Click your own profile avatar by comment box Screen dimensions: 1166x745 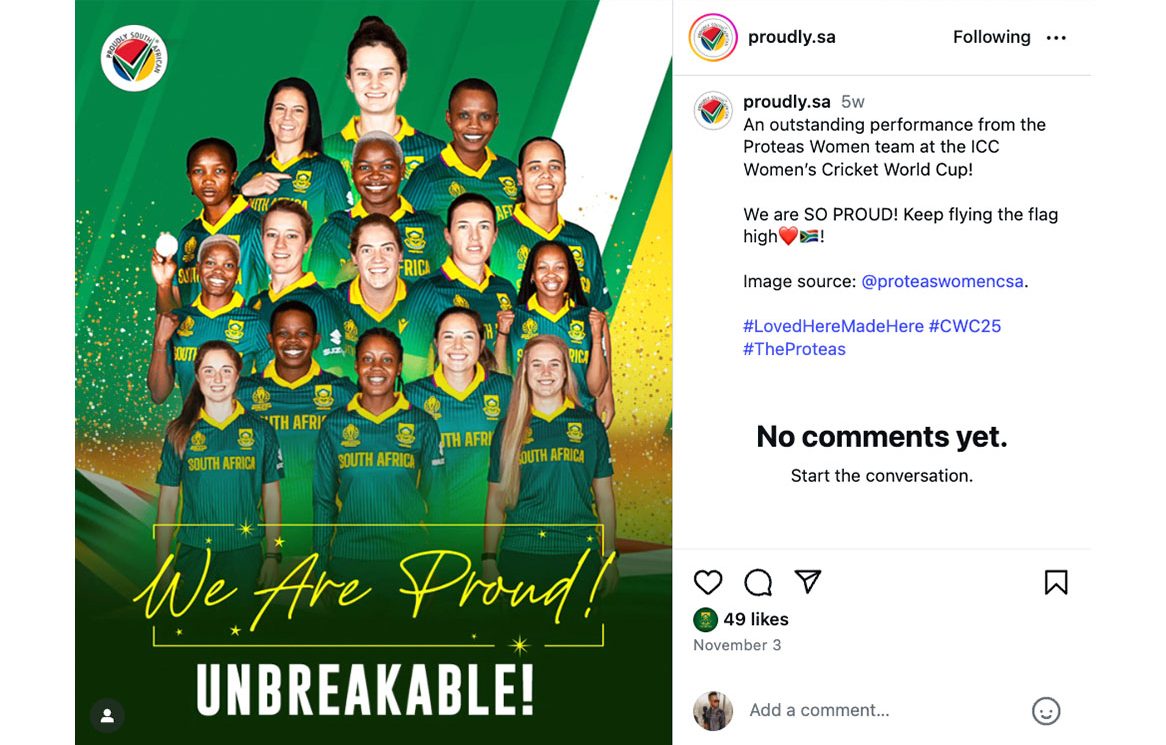[713, 711]
